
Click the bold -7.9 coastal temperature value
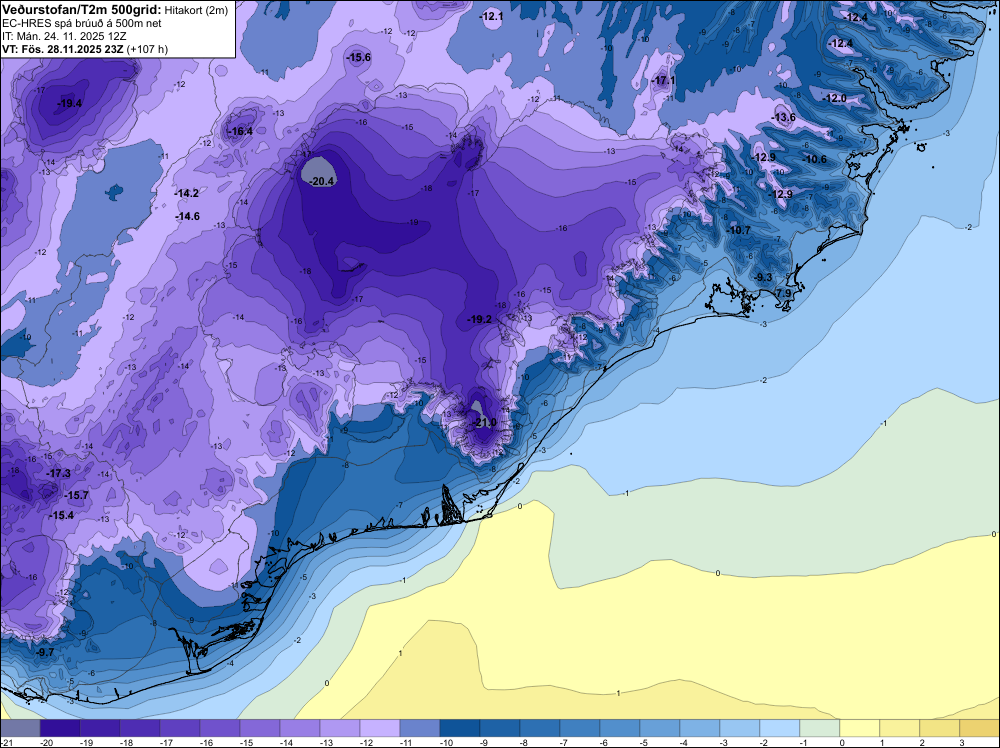pyautogui.click(x=783, y=293)
